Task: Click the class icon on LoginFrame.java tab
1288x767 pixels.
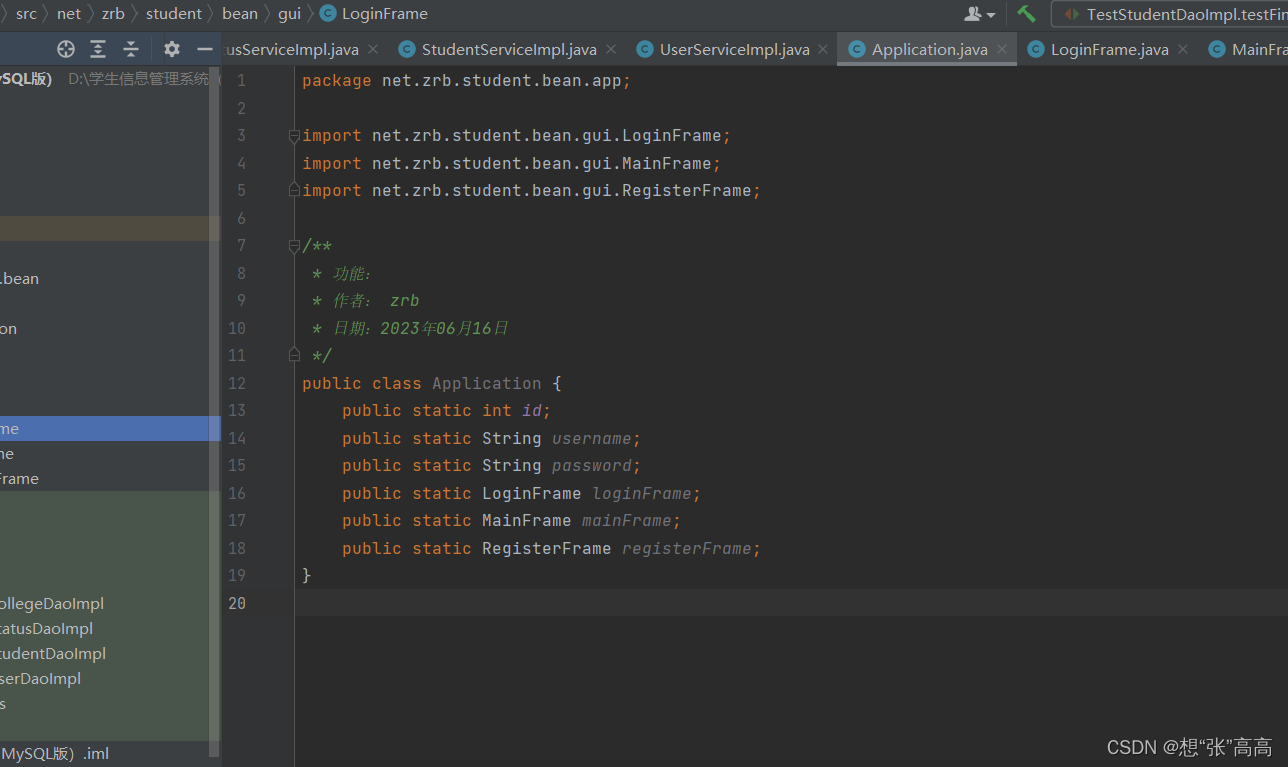Action: point(1035,49)
